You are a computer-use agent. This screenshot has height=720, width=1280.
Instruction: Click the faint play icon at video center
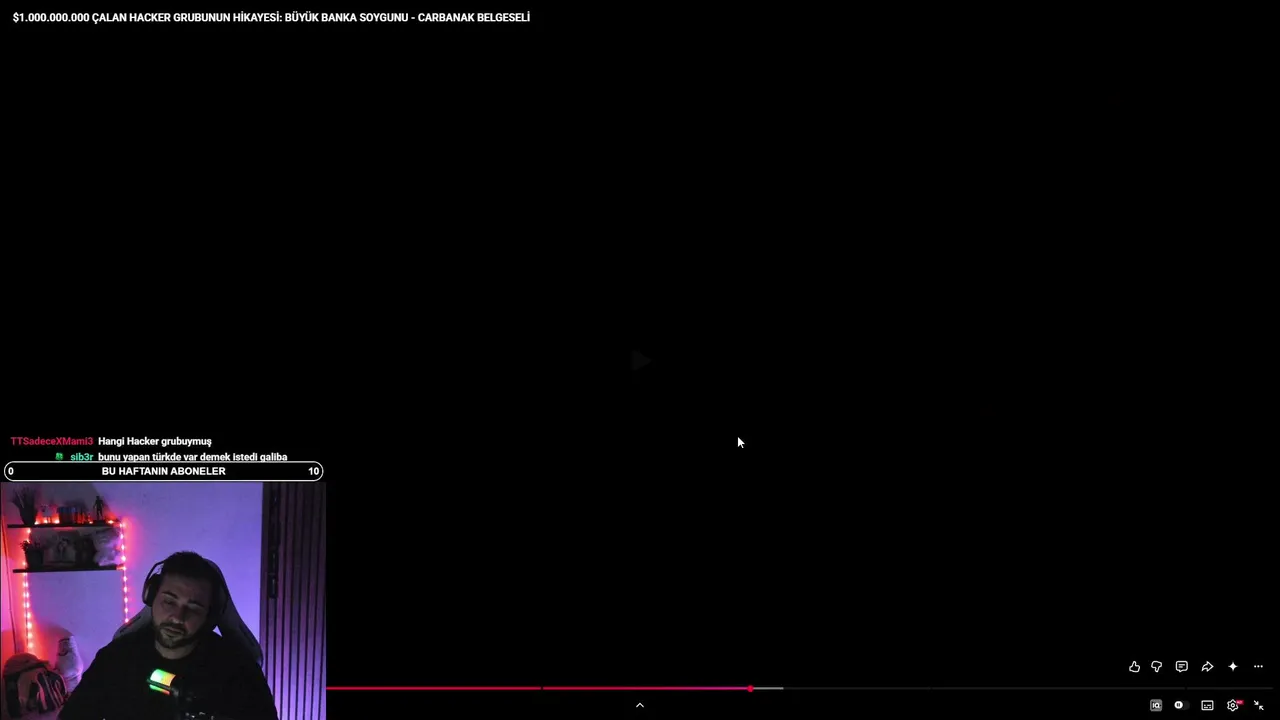[x=641, y=360]
